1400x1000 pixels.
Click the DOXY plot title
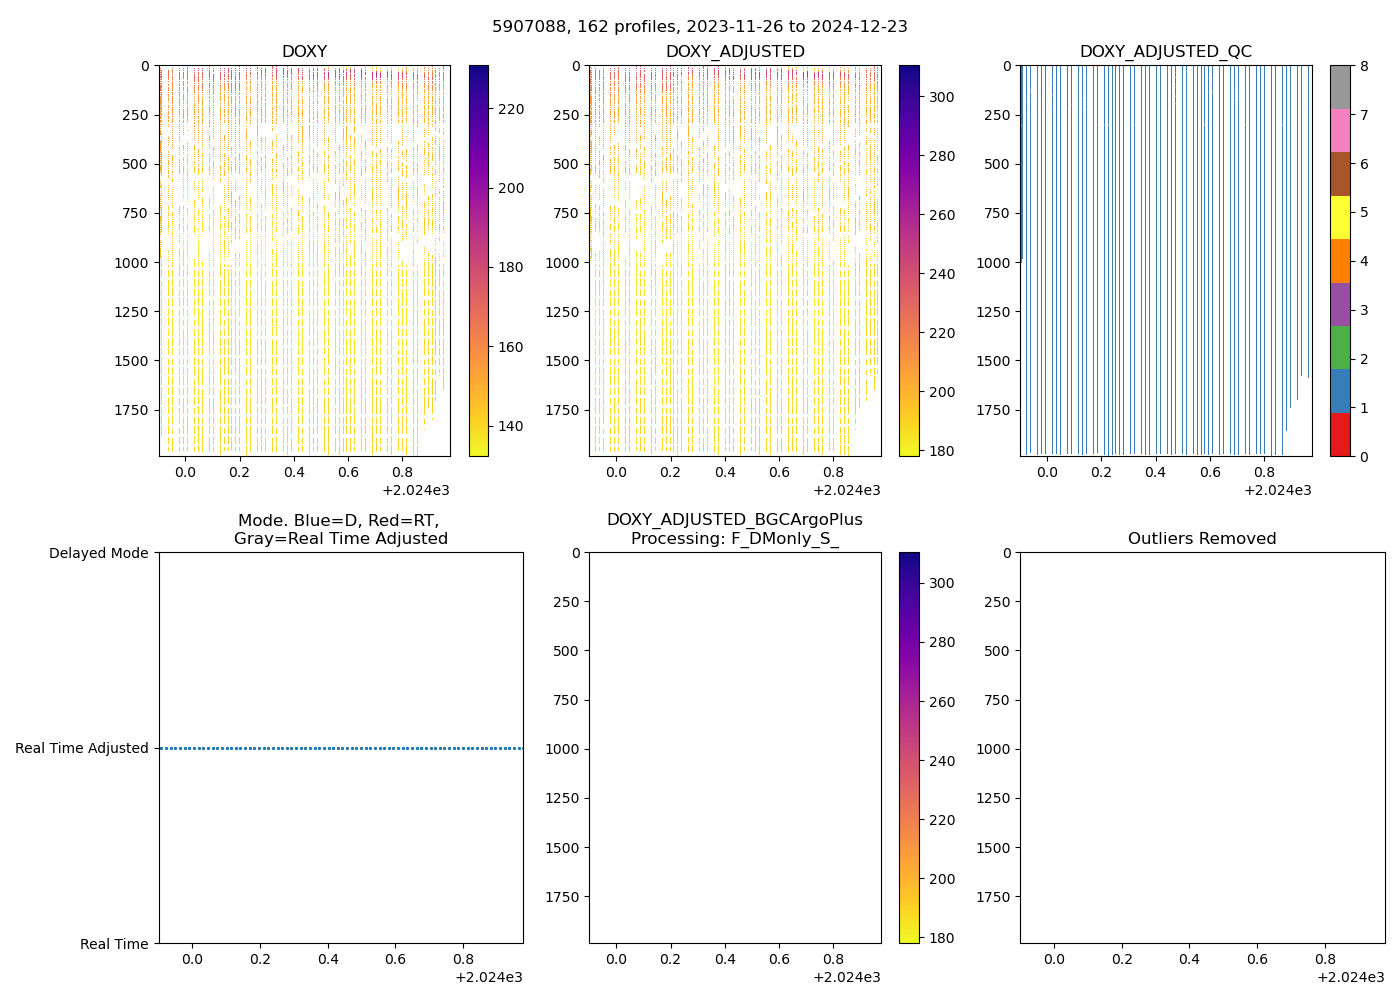pyautogui.click(x=304, y=52)
